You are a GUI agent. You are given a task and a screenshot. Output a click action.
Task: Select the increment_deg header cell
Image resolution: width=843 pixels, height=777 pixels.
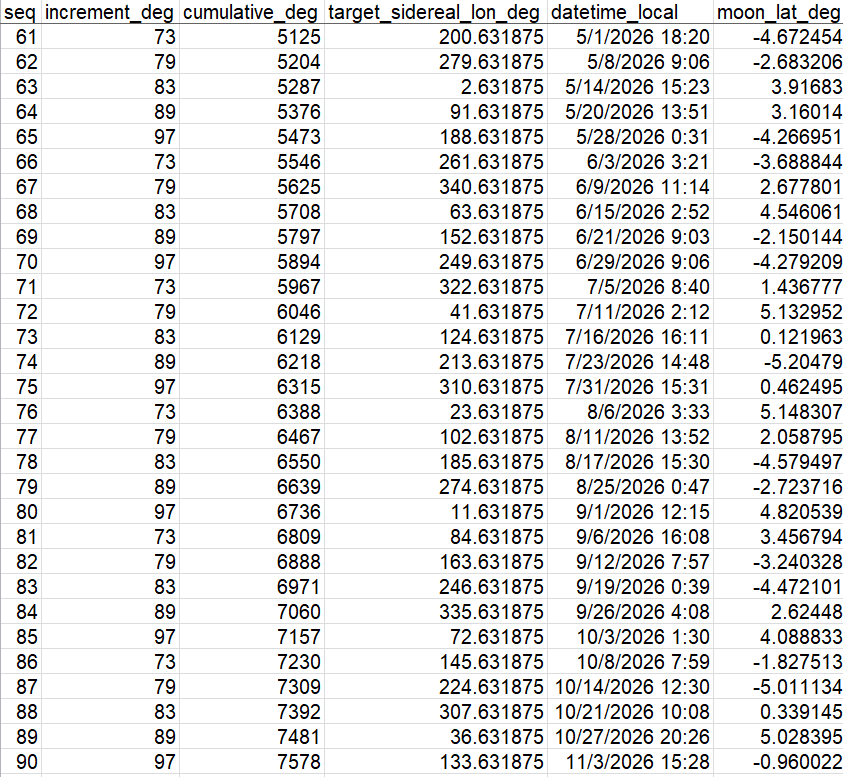(x=110, y=12)
